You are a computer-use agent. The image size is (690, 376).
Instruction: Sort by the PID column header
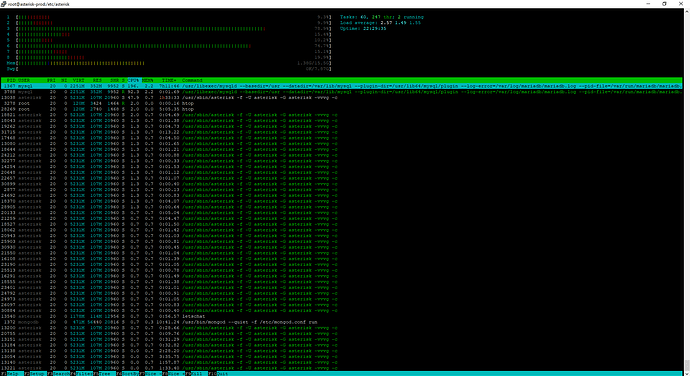tap(11, 80)
